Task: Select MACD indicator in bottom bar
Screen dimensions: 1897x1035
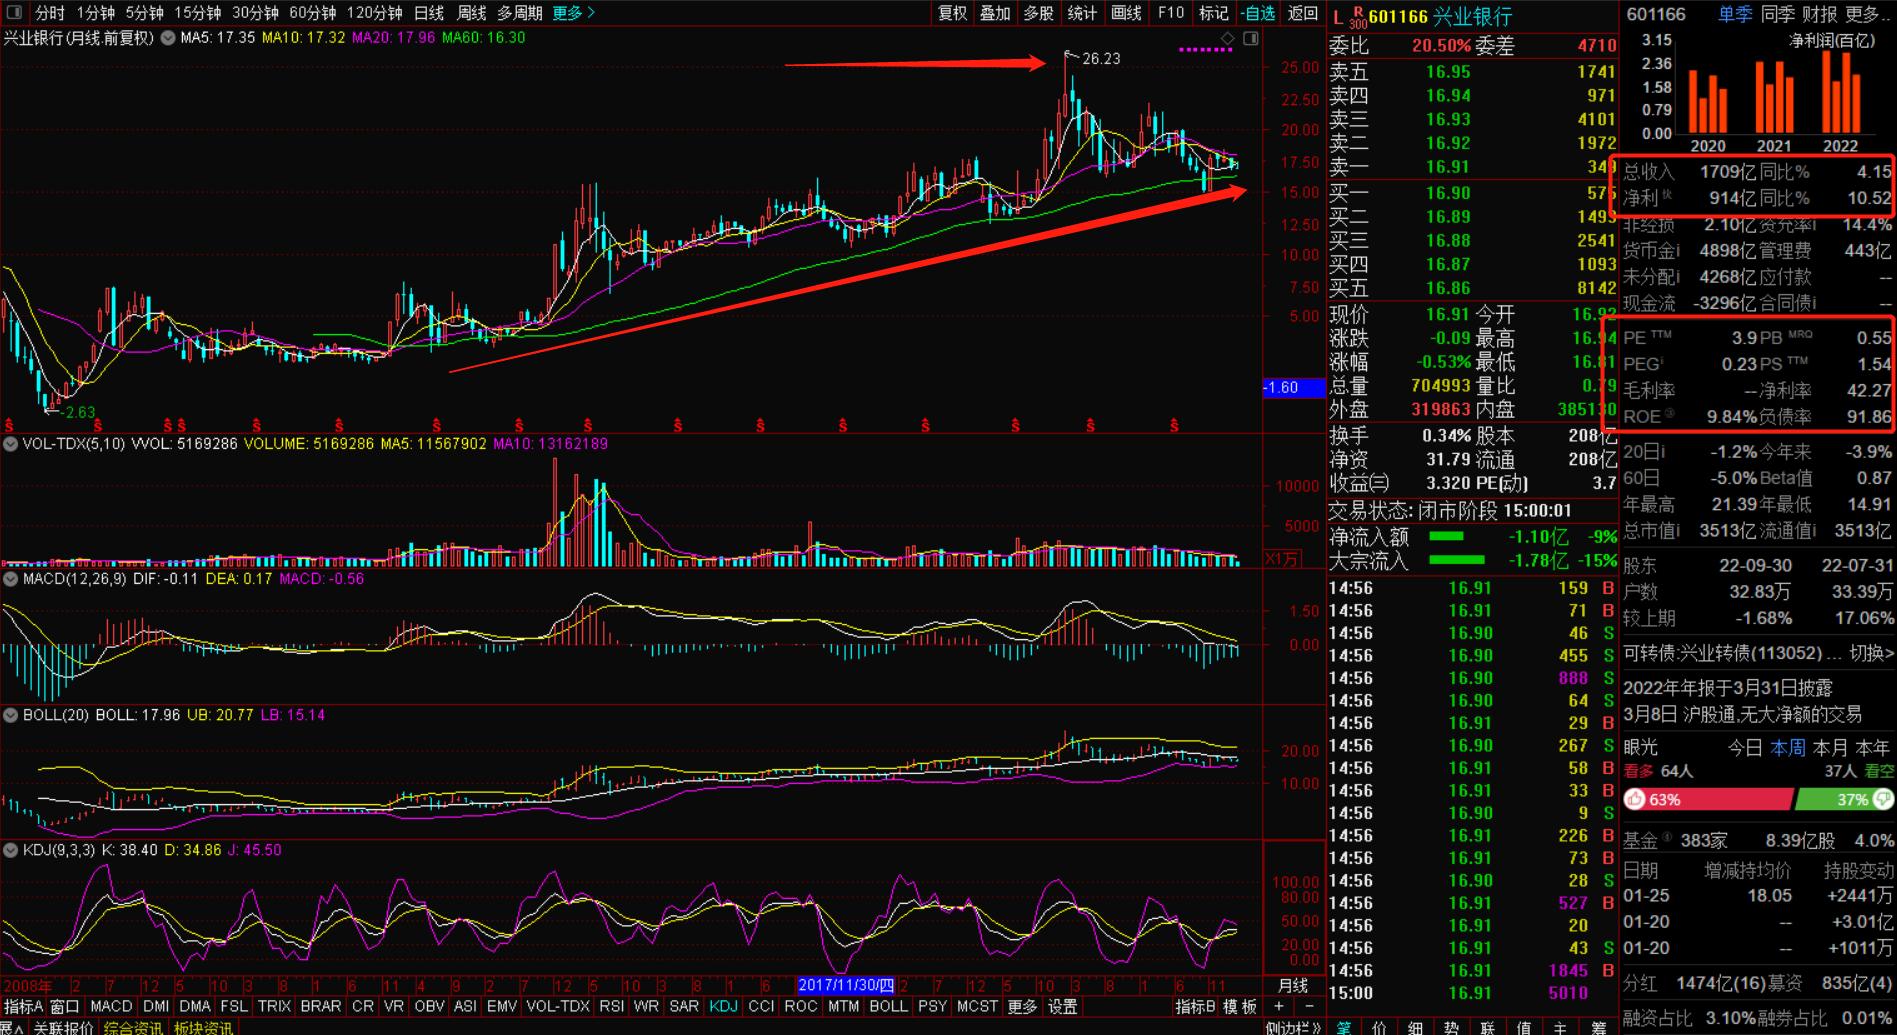Action: coord(111,1006)
